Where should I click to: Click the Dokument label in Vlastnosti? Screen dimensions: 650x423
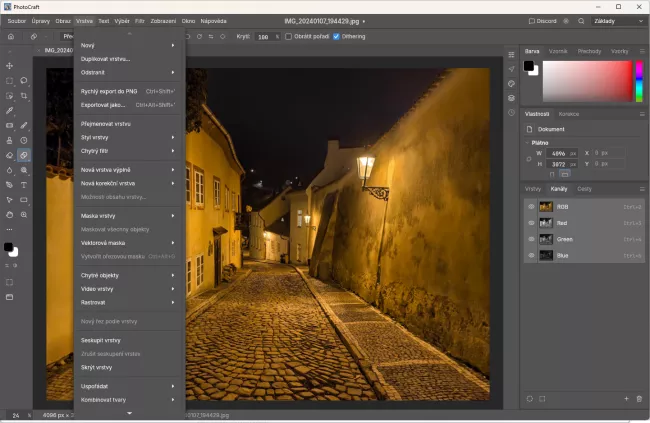pyautogui.click(x=551, y=129)
